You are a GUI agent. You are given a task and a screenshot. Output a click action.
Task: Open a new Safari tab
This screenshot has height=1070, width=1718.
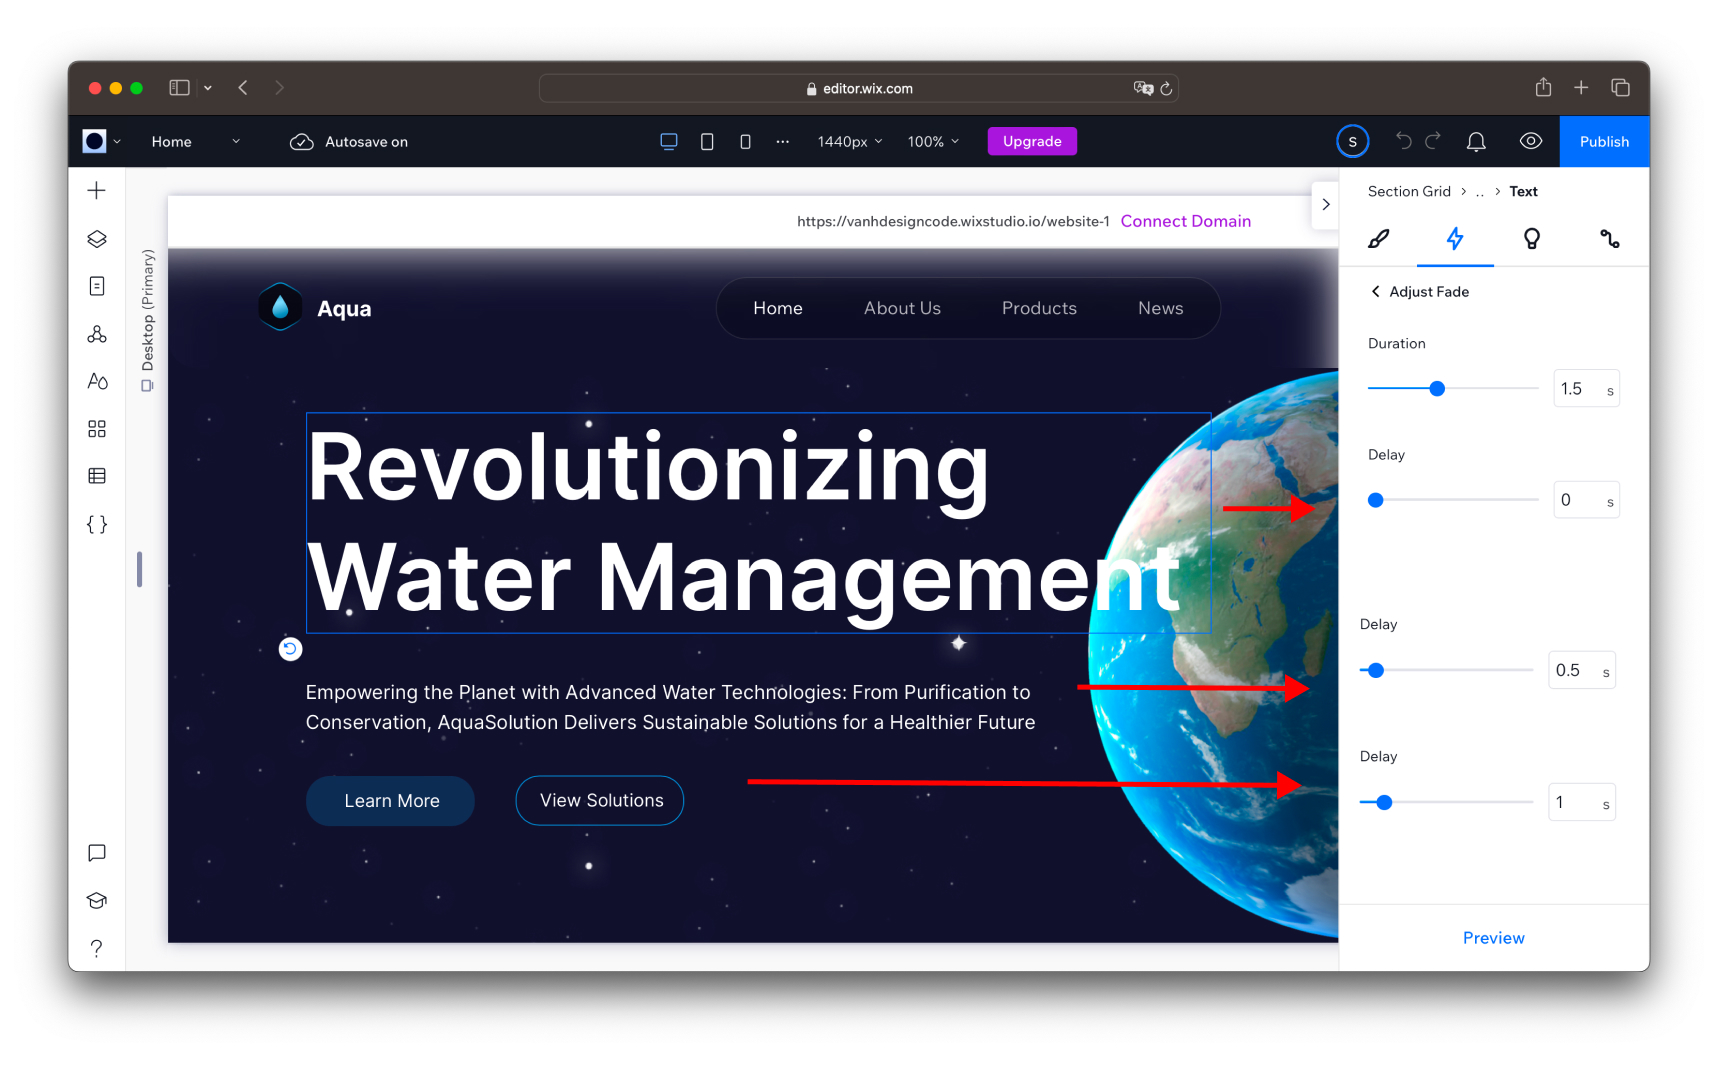tap(1581, 88)
